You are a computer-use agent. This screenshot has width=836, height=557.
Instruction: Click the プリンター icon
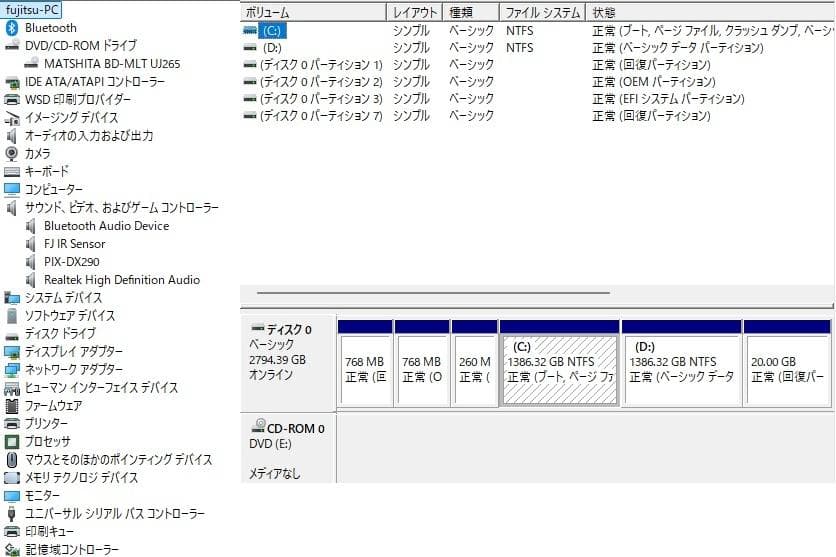coord(12,424)
